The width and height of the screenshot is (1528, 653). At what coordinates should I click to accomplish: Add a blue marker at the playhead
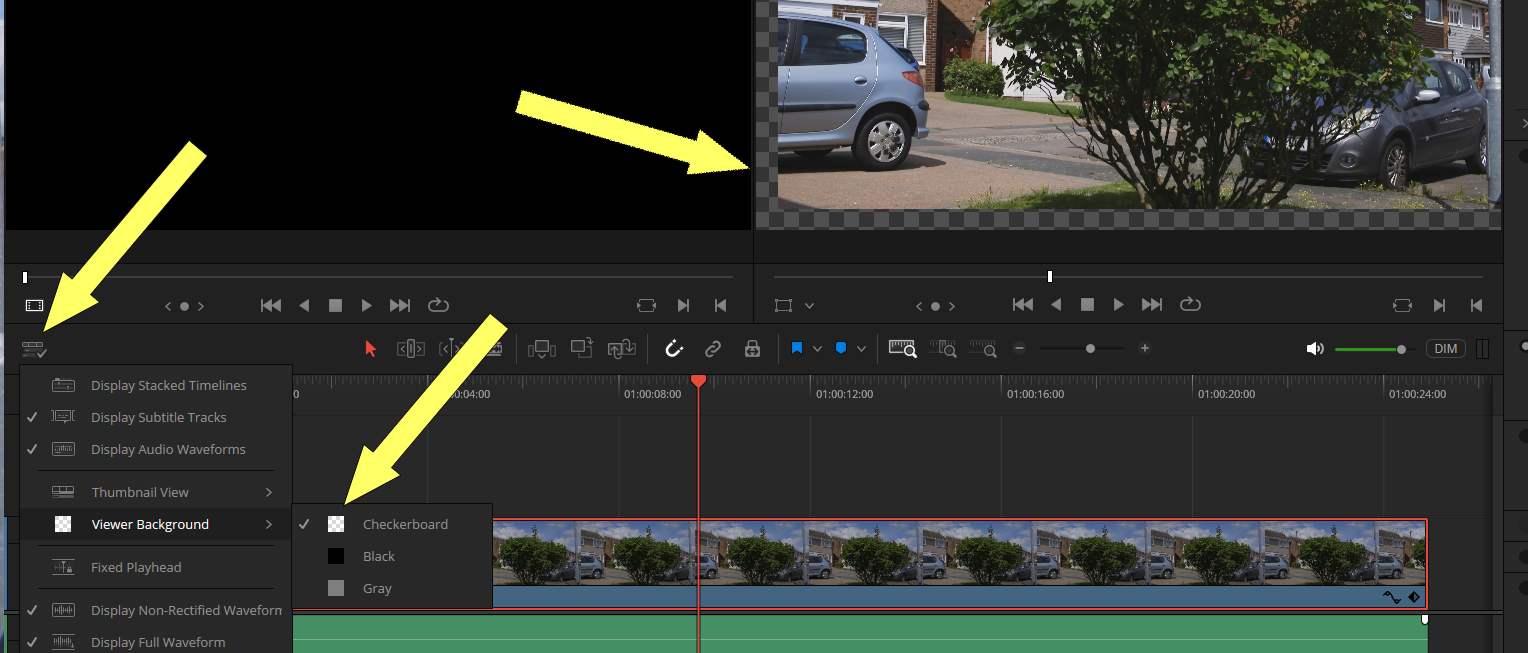[841, 349]
